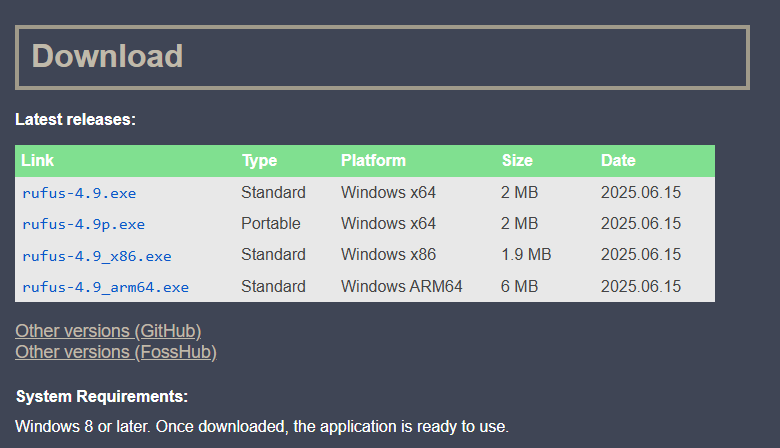This screenshot has height=448, width=780.
Task: Select the Platform column header
Action: point(373,161)
